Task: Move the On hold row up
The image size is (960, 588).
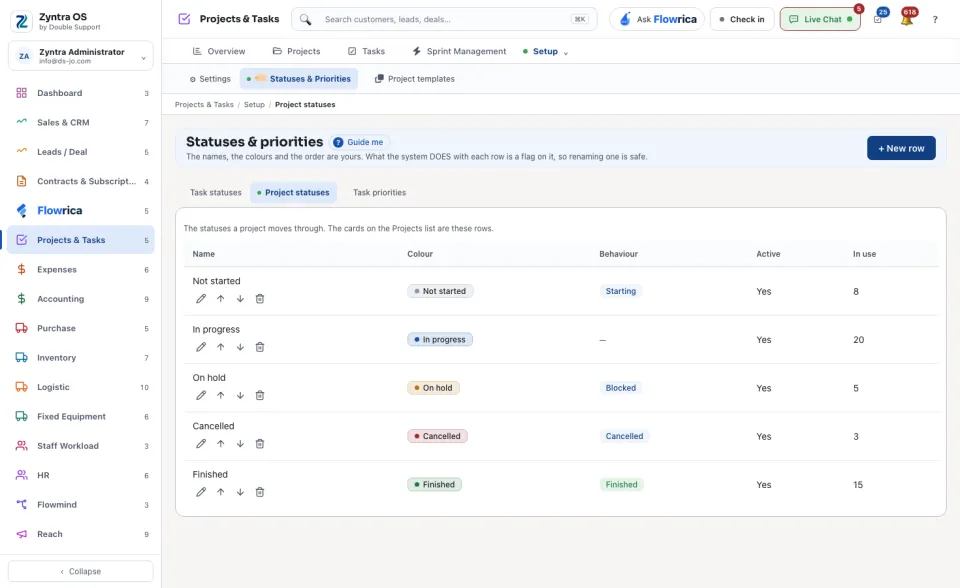Action: (220, 396)
